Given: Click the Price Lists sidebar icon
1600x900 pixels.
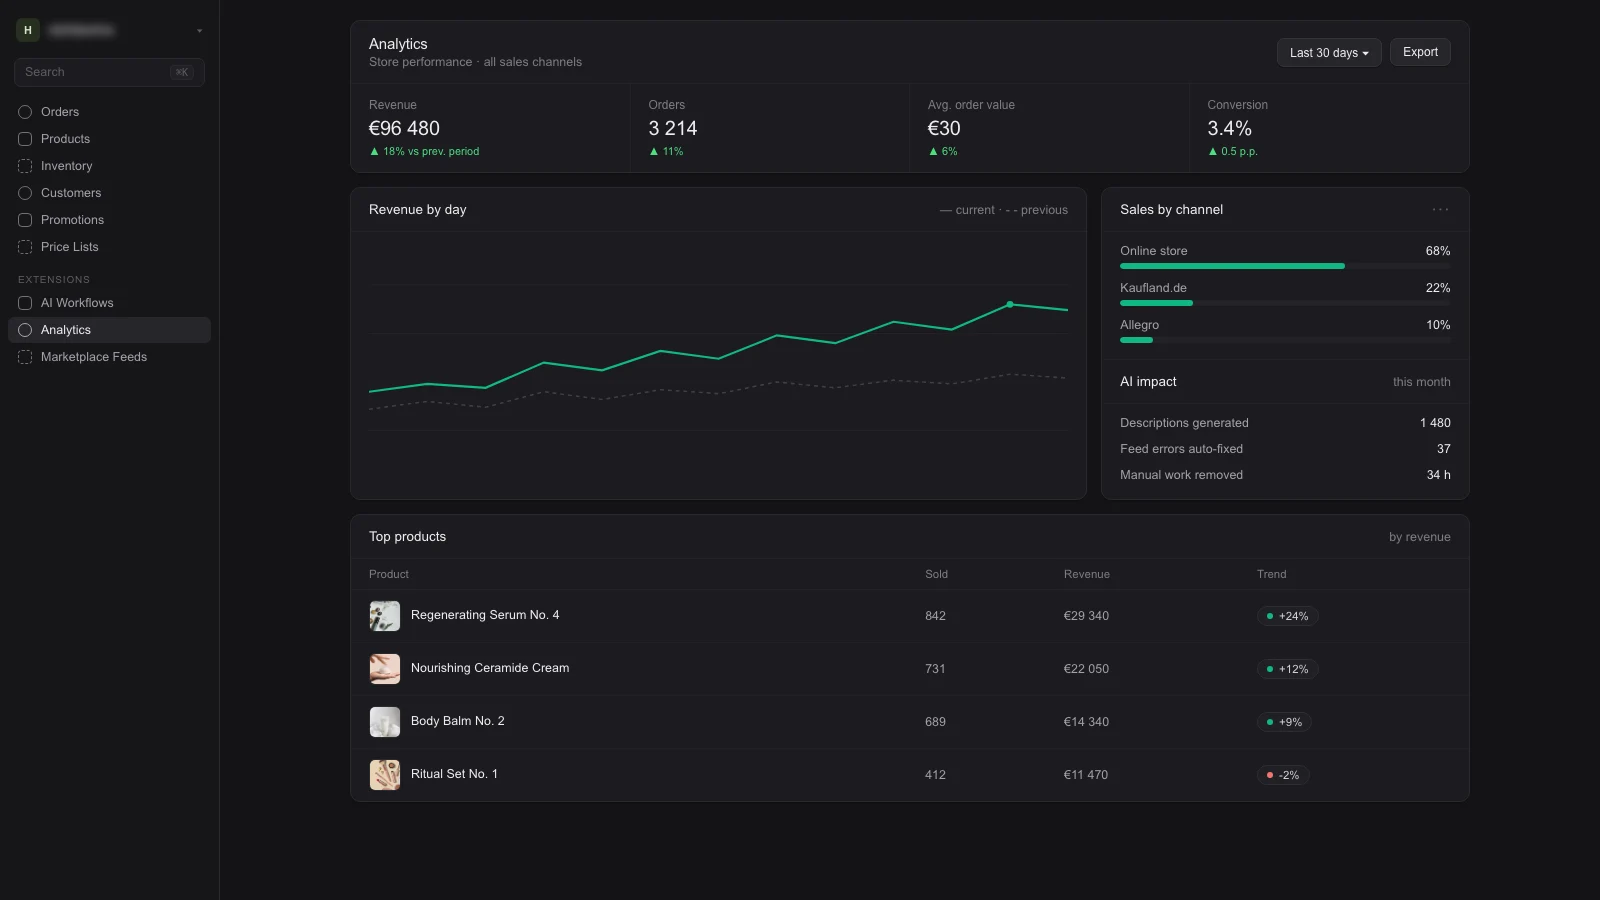Looking at the screenshot, I should point(25,247).
